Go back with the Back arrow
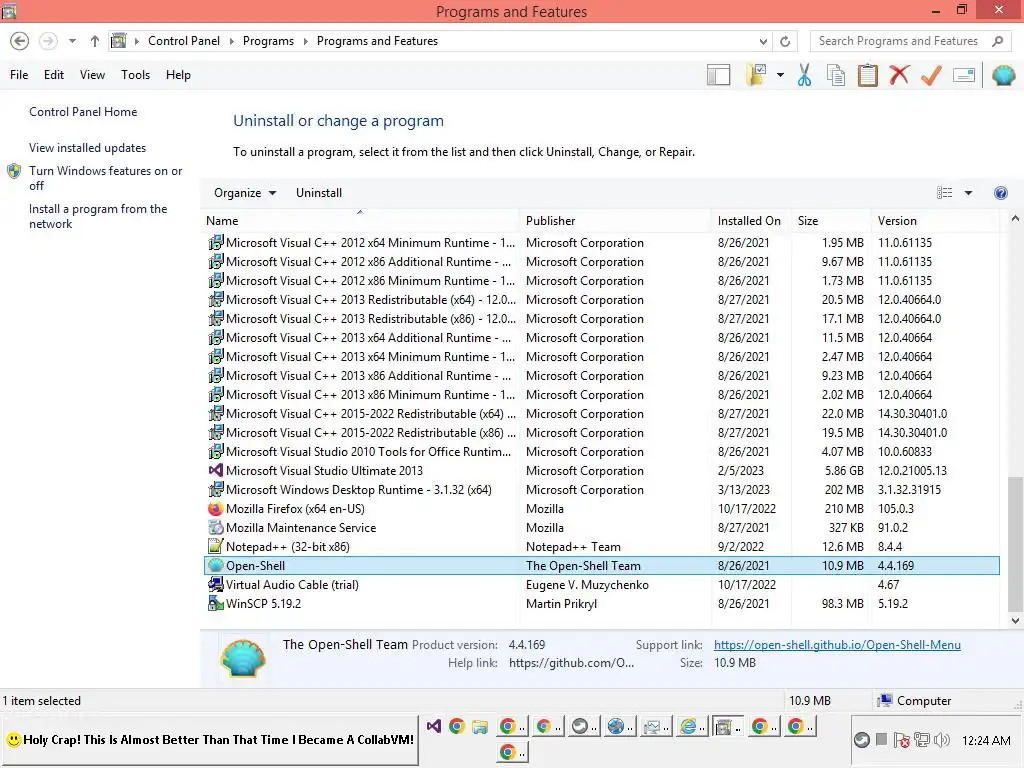 click(20, 41)
